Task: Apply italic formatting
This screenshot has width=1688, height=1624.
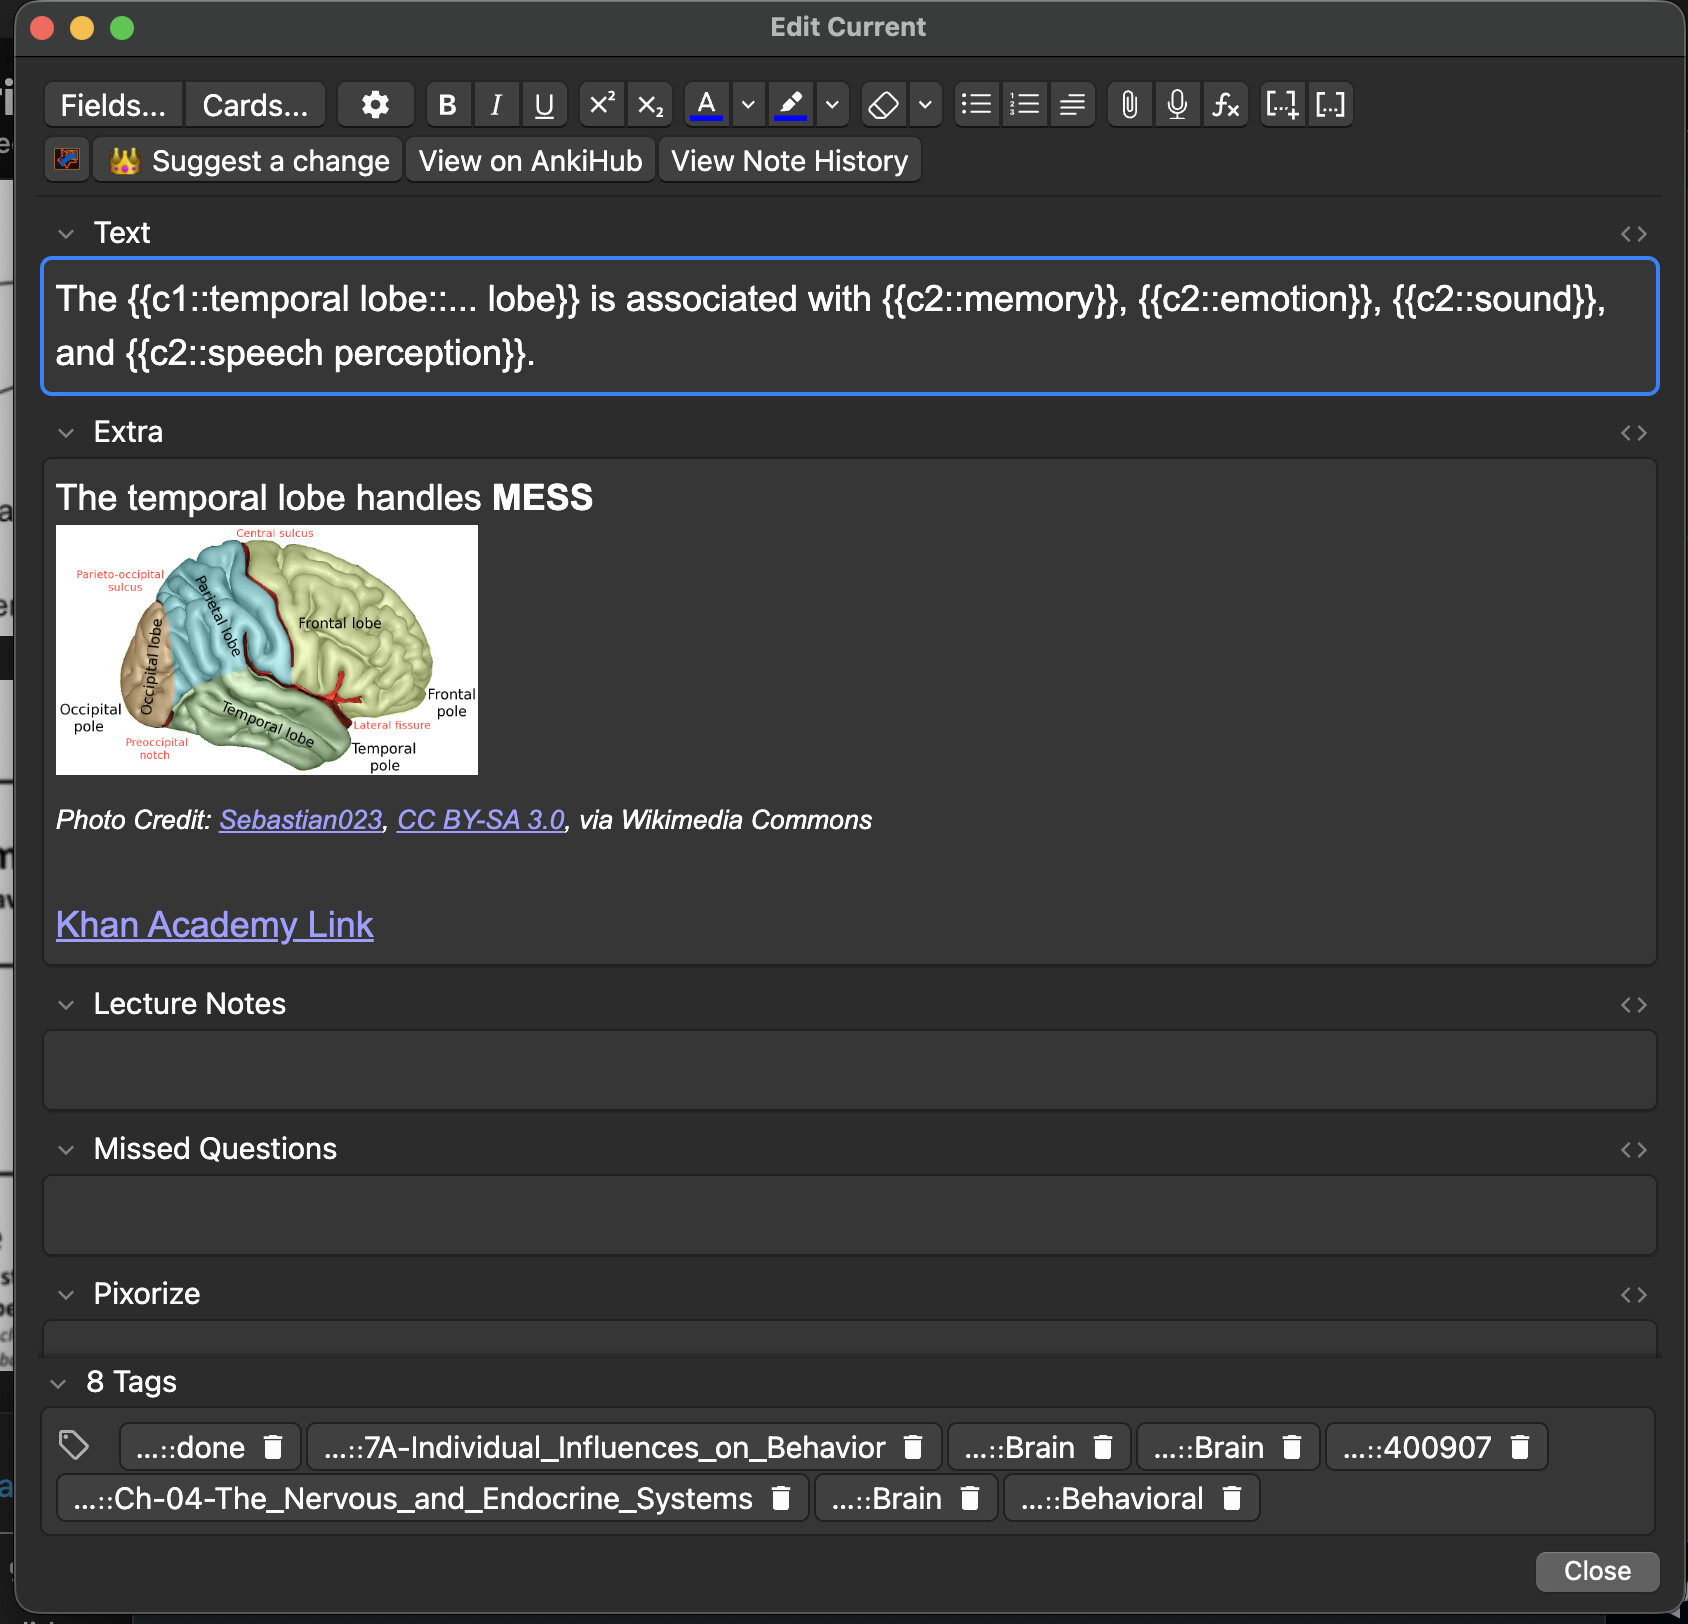Action: tap(496, 105)
